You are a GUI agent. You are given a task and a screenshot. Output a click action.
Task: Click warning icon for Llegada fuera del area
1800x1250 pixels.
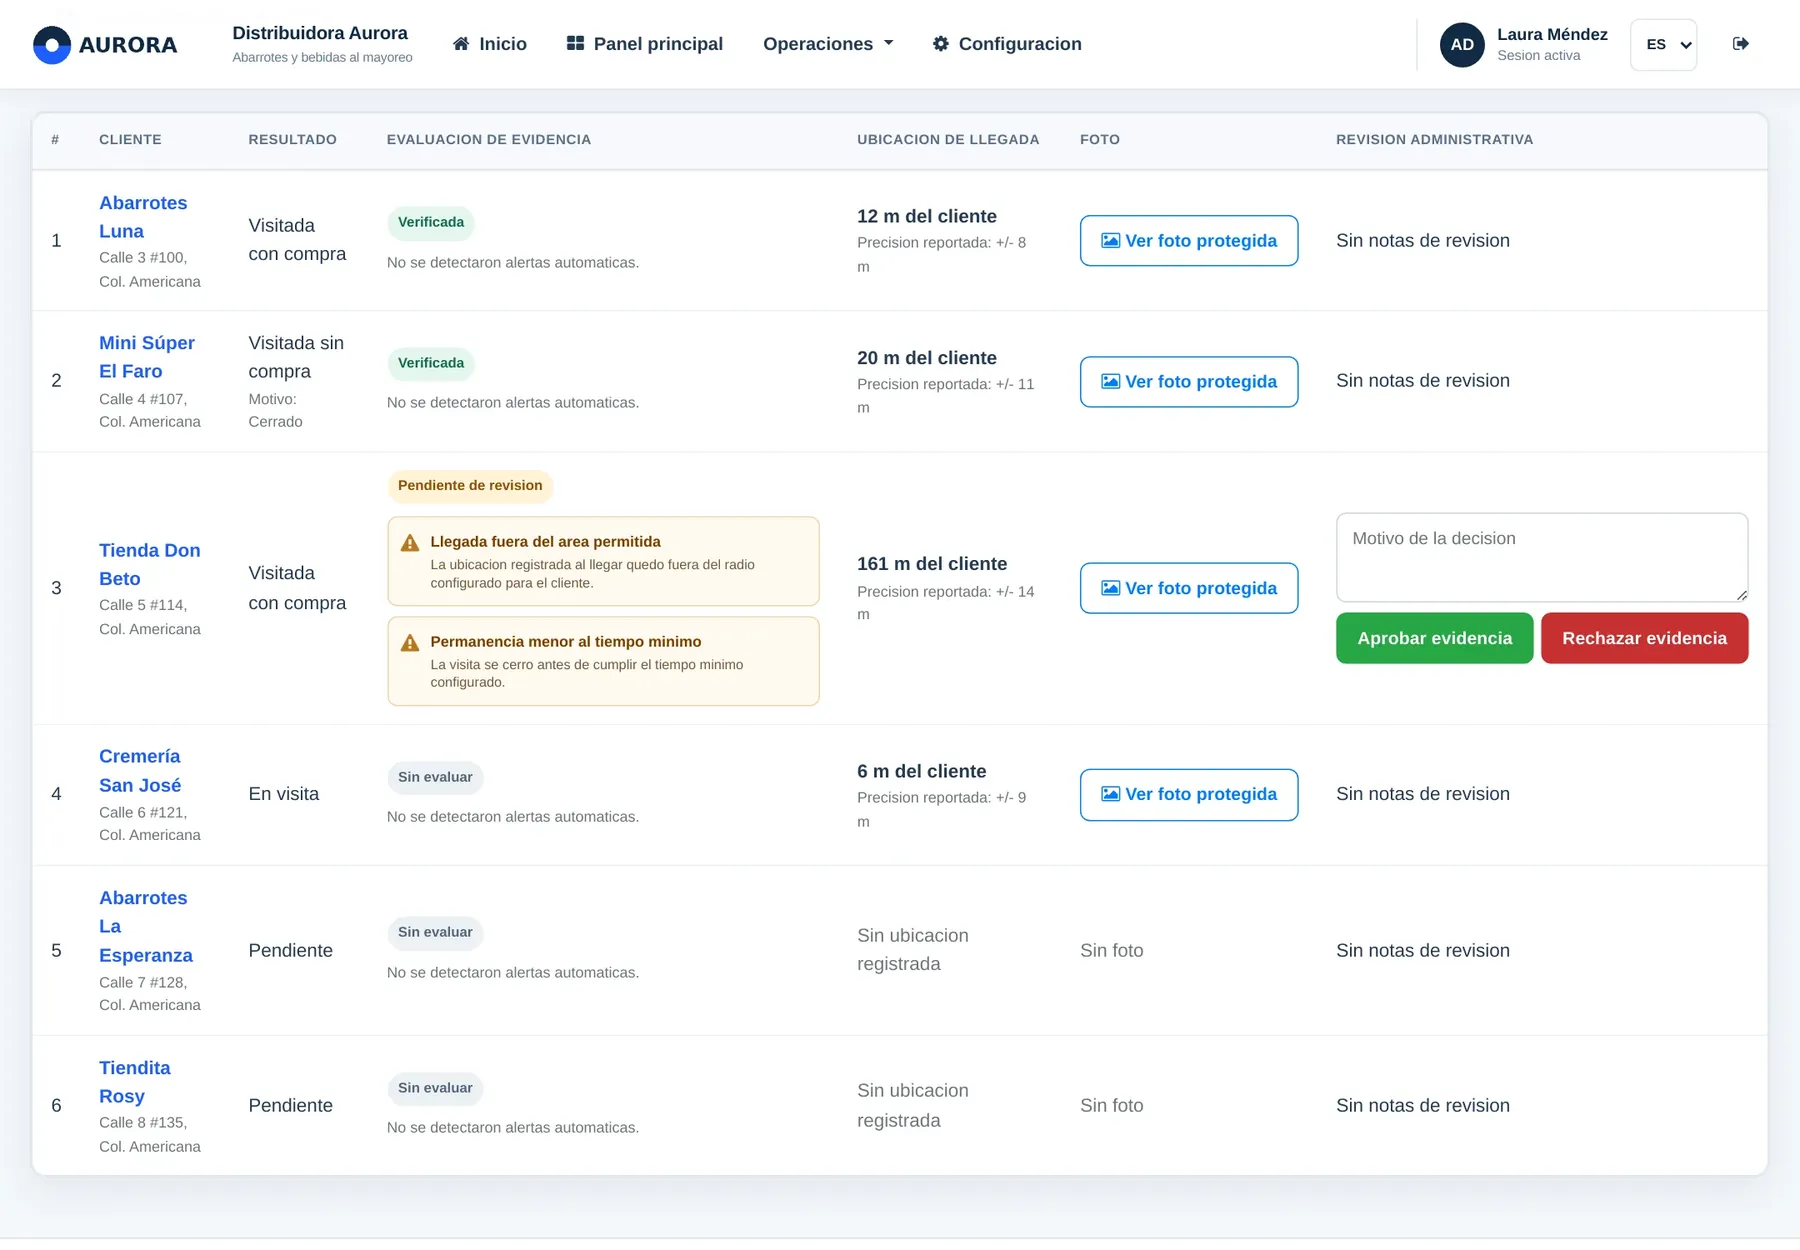tap(410, 543)
